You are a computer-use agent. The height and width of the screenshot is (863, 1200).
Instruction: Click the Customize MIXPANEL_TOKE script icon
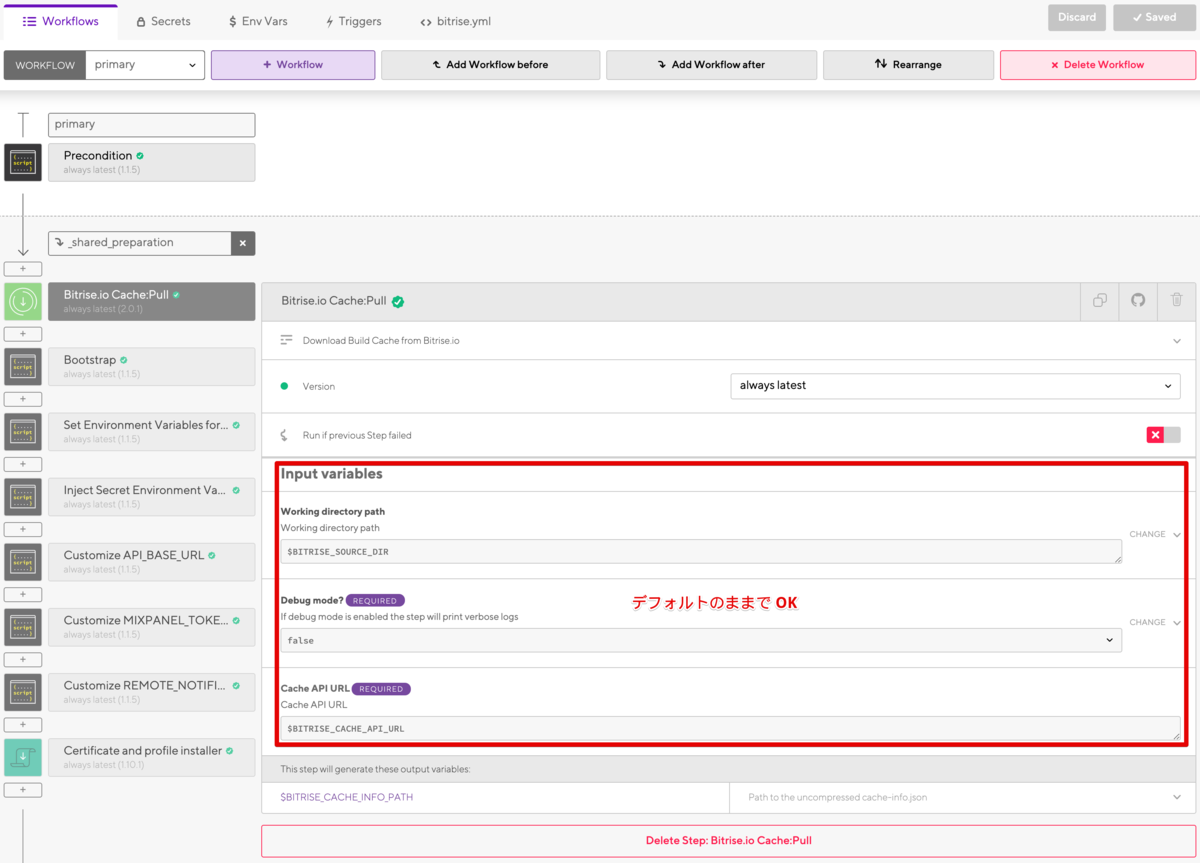[x=23, y=626]
